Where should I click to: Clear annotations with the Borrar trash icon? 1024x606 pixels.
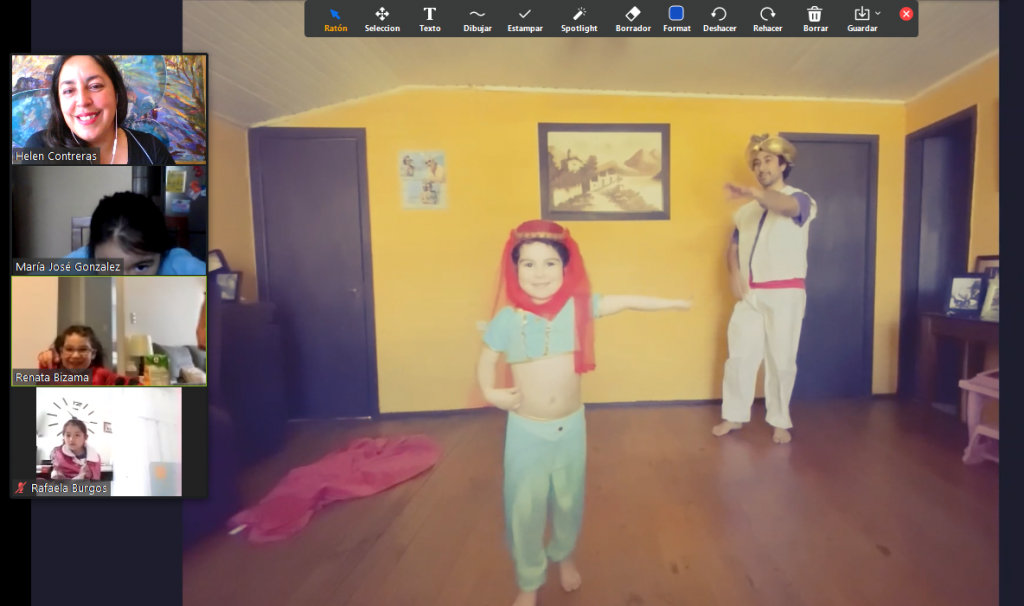tap(815, 18)
